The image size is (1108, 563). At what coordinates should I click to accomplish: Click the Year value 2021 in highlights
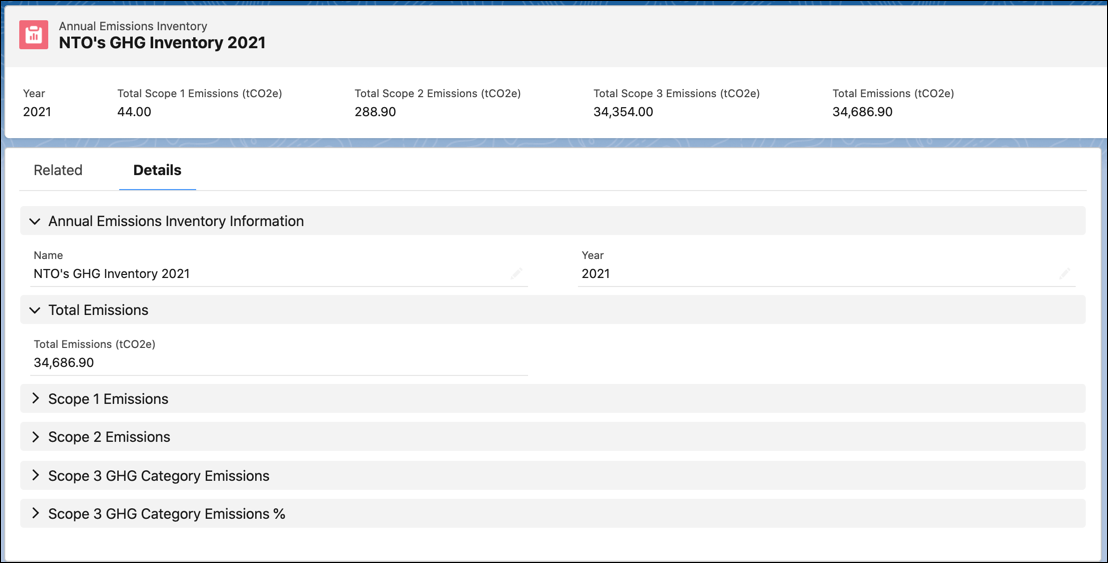[x=37, y=112]
